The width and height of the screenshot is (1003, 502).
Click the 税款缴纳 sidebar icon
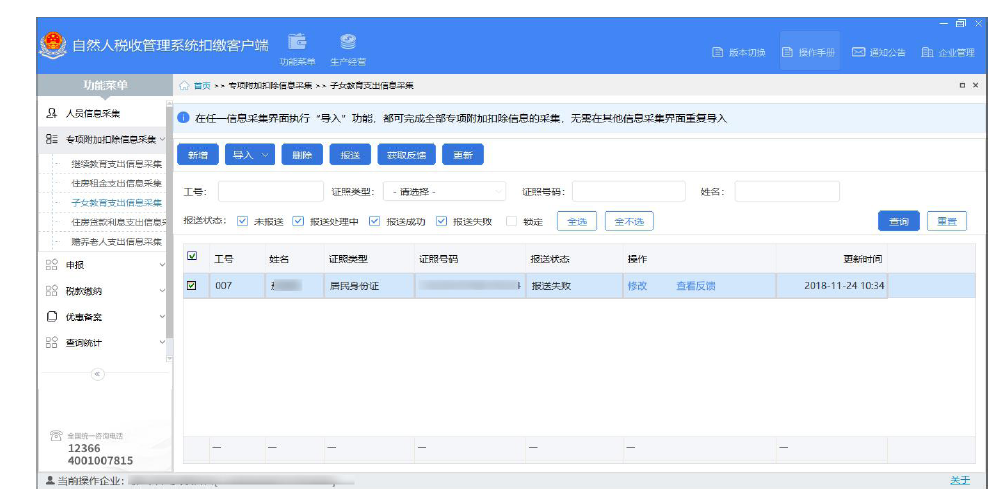52,291
